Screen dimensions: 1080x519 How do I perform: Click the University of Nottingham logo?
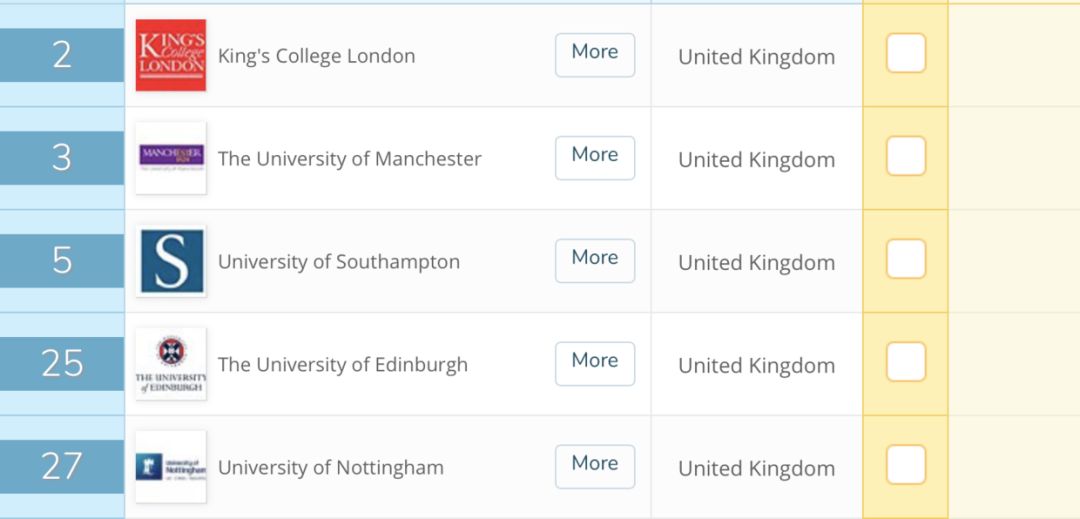coord(171,467)
